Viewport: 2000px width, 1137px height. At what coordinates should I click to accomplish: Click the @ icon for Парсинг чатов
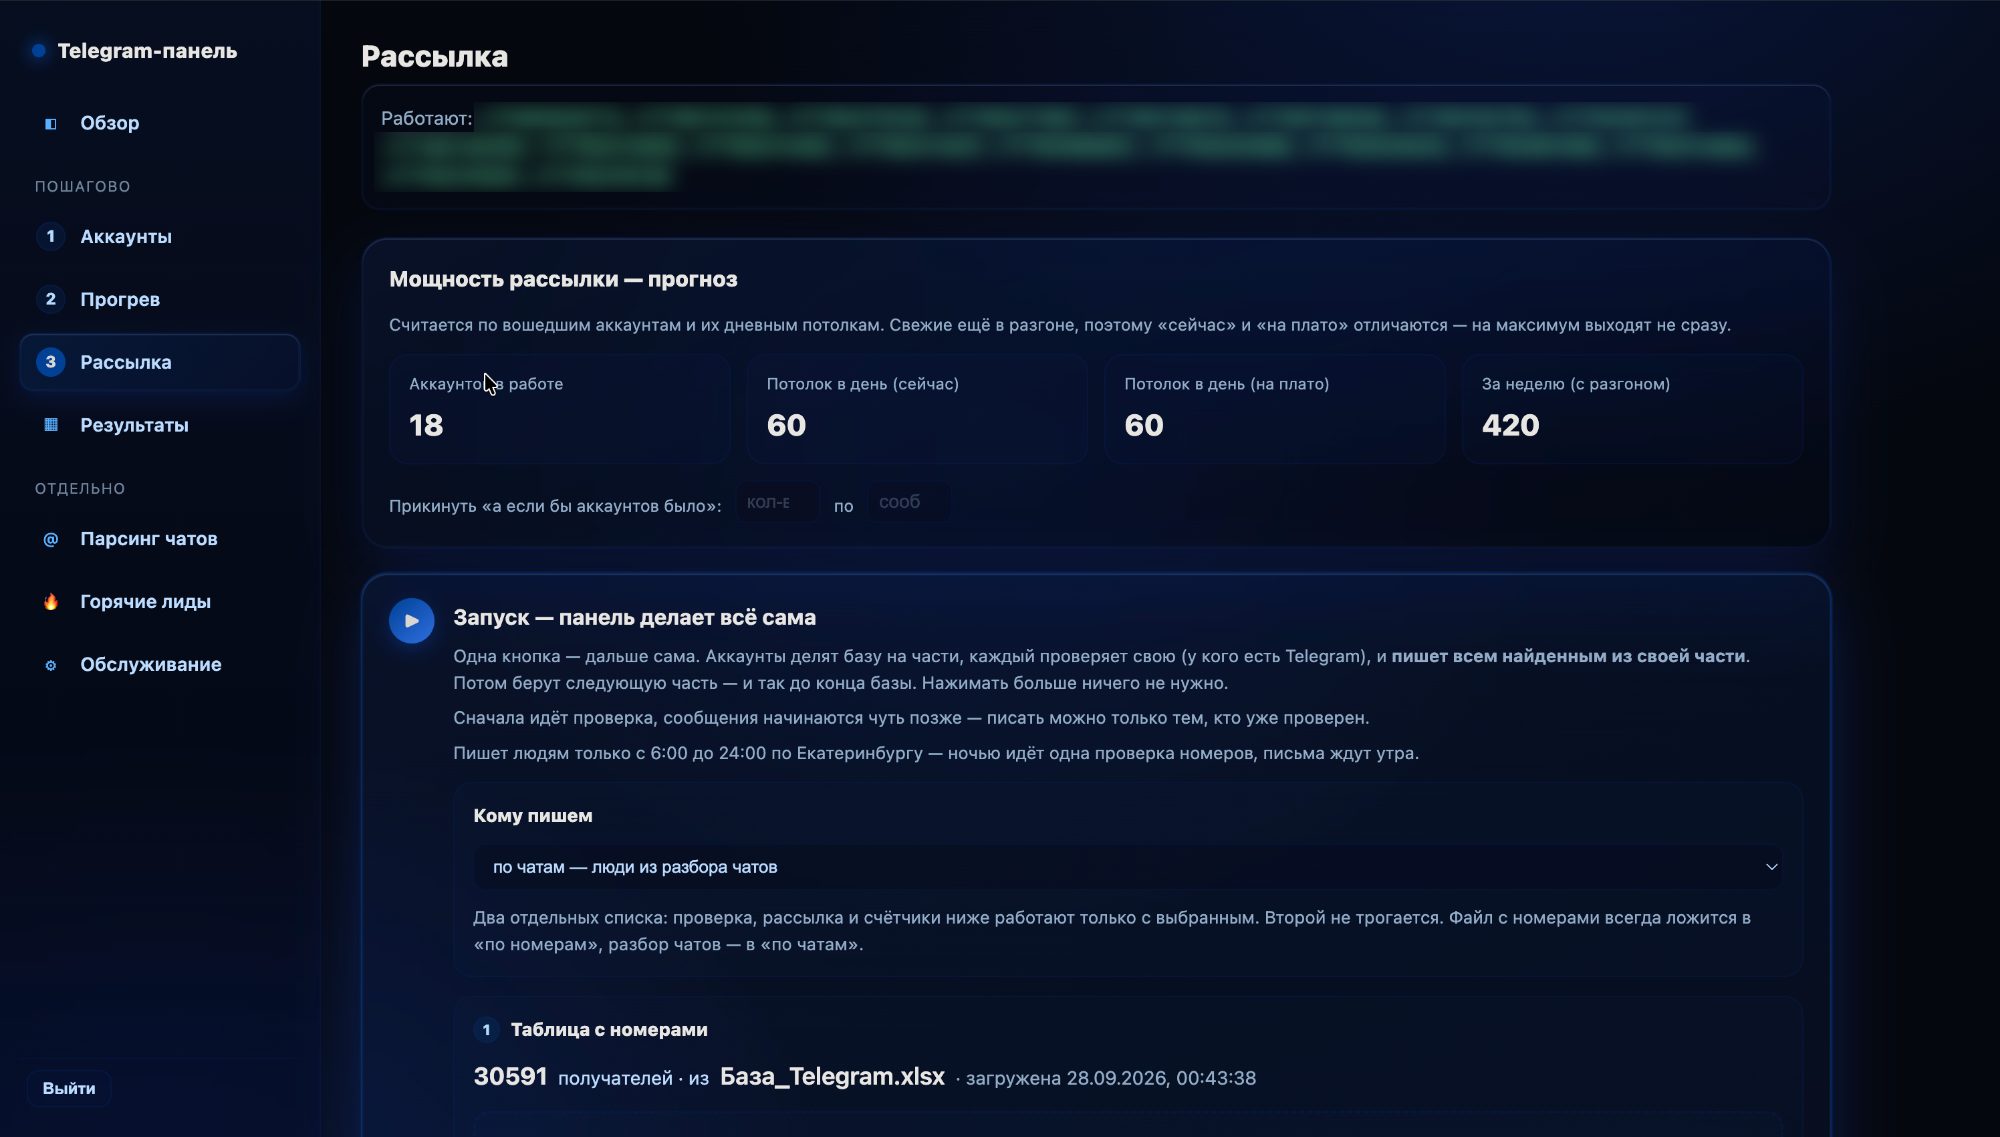click(x=51, y=539)
